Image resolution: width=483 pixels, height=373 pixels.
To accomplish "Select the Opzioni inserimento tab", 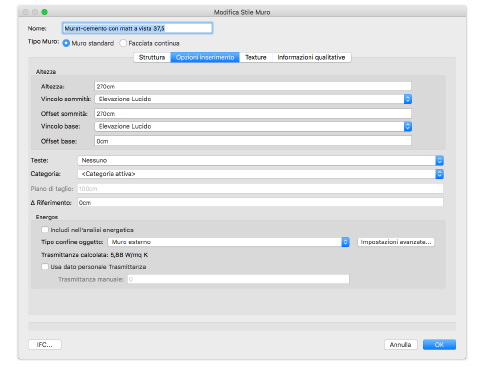I will pyautogui.click(x=205, y=57).
